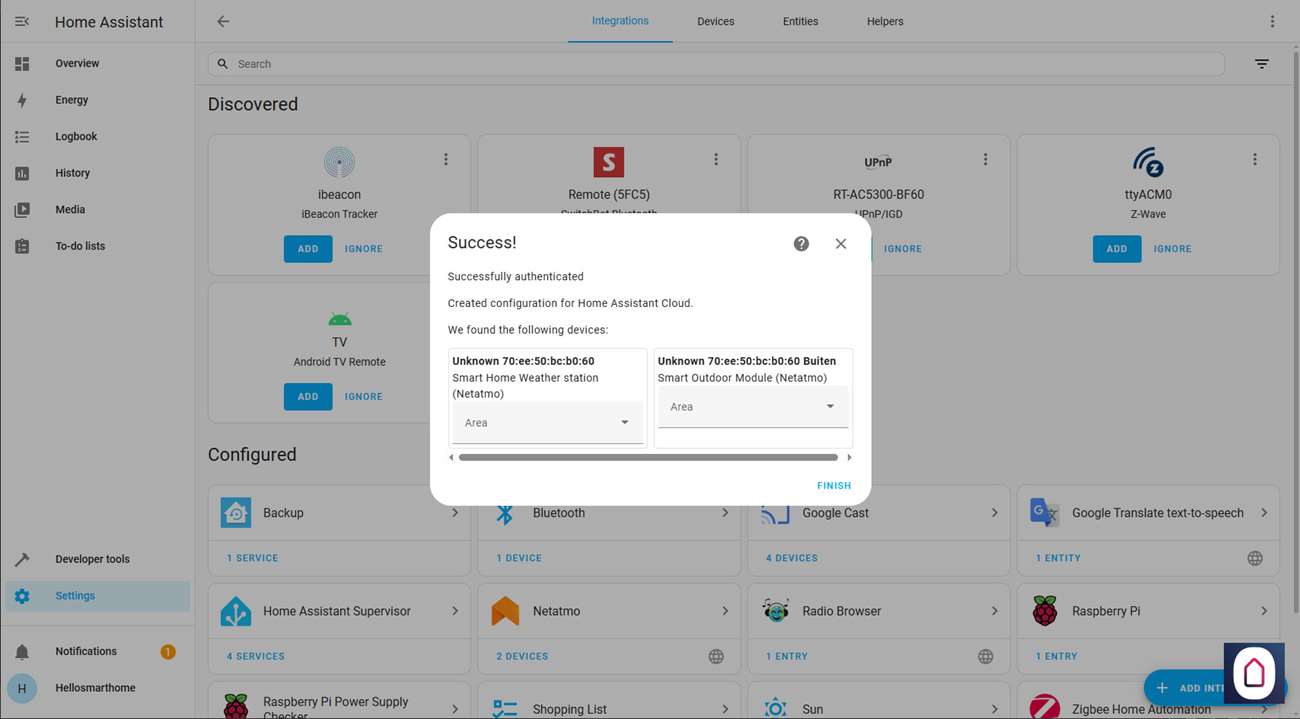
Task: Expand the Backup integration chevron
Action: 455,513
